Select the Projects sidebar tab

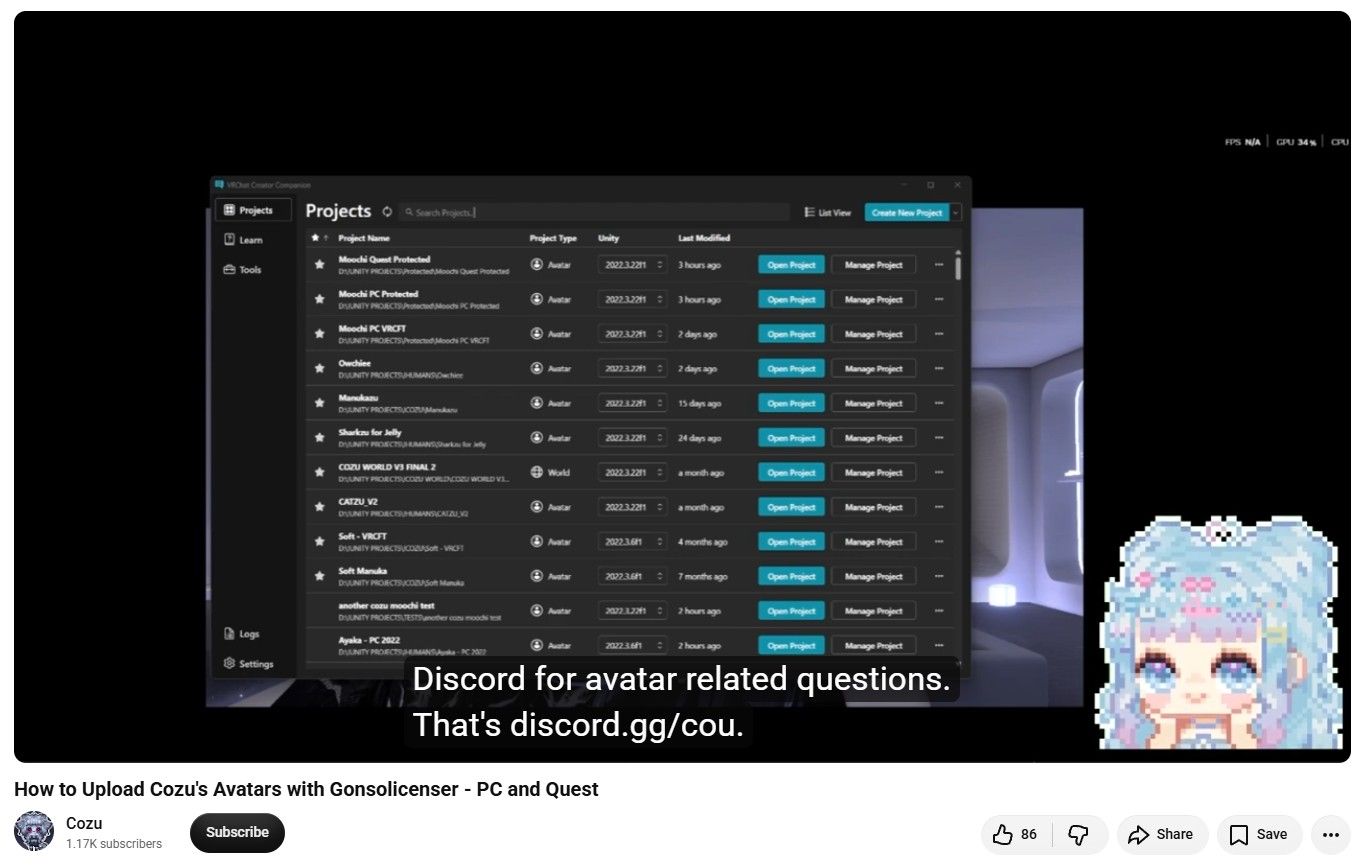click(x=253, y=210)
